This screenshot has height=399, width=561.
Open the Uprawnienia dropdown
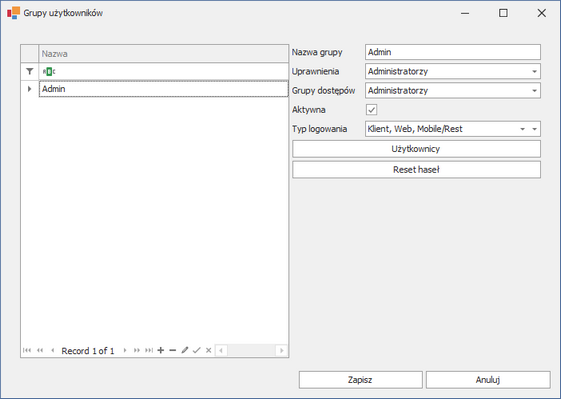pos(535,72)
